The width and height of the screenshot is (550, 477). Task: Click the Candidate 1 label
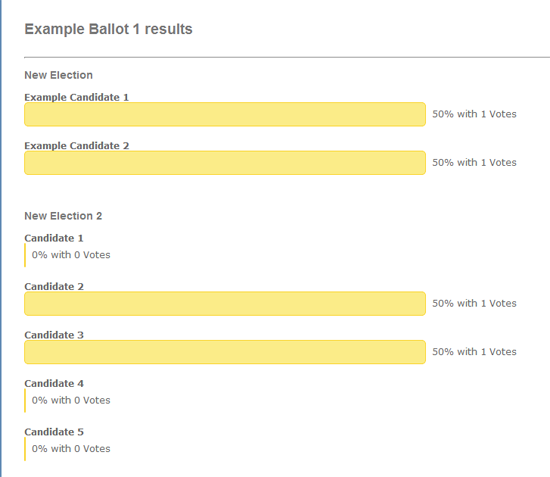(54, 238)
